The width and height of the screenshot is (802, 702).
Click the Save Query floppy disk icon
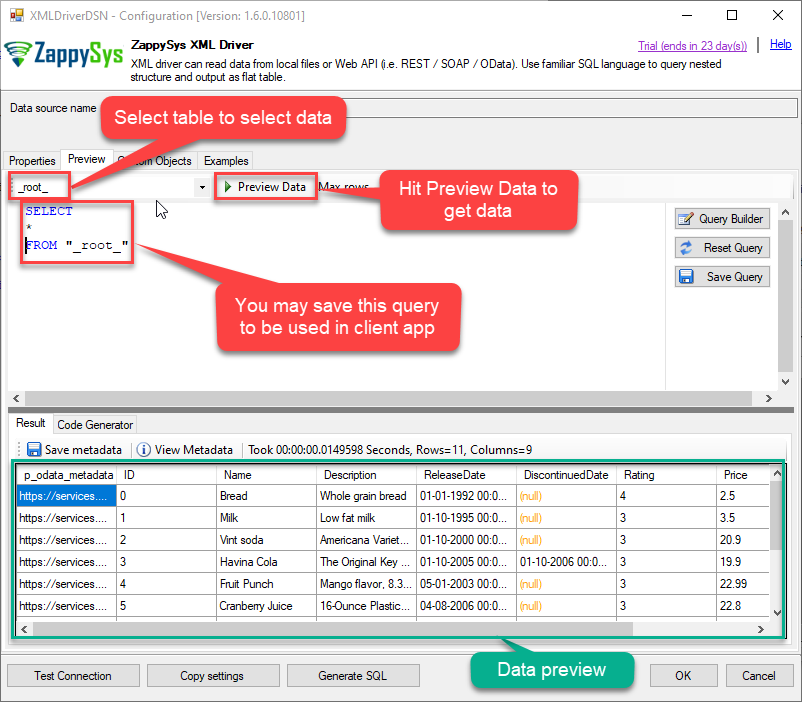coord(686,277)
